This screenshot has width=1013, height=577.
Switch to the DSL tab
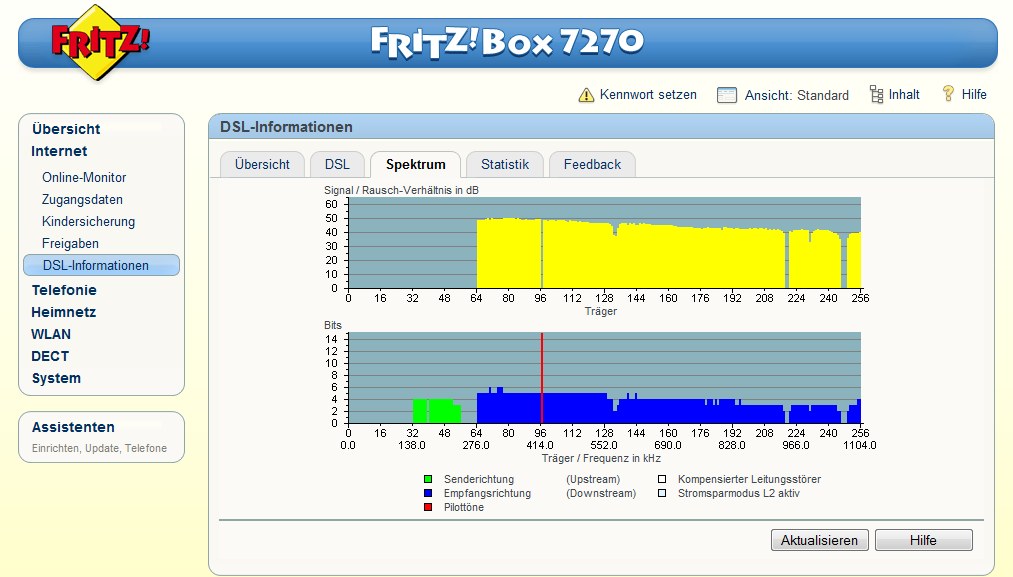337,164
